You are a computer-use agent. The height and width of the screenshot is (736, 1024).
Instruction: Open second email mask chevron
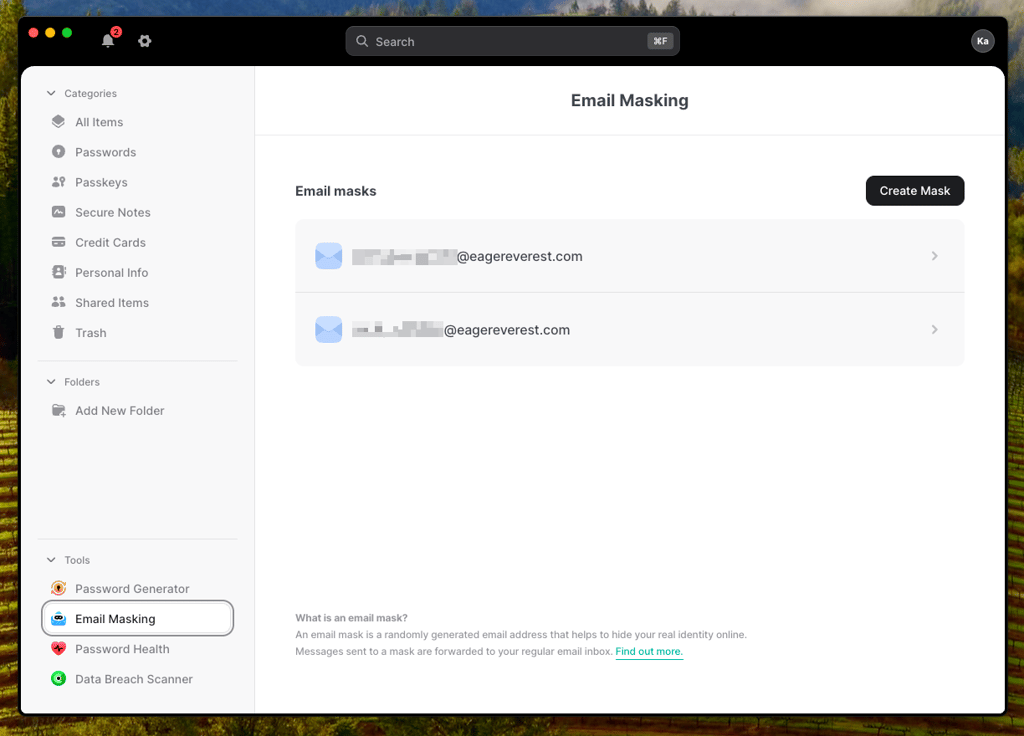(x=935, y=330)
